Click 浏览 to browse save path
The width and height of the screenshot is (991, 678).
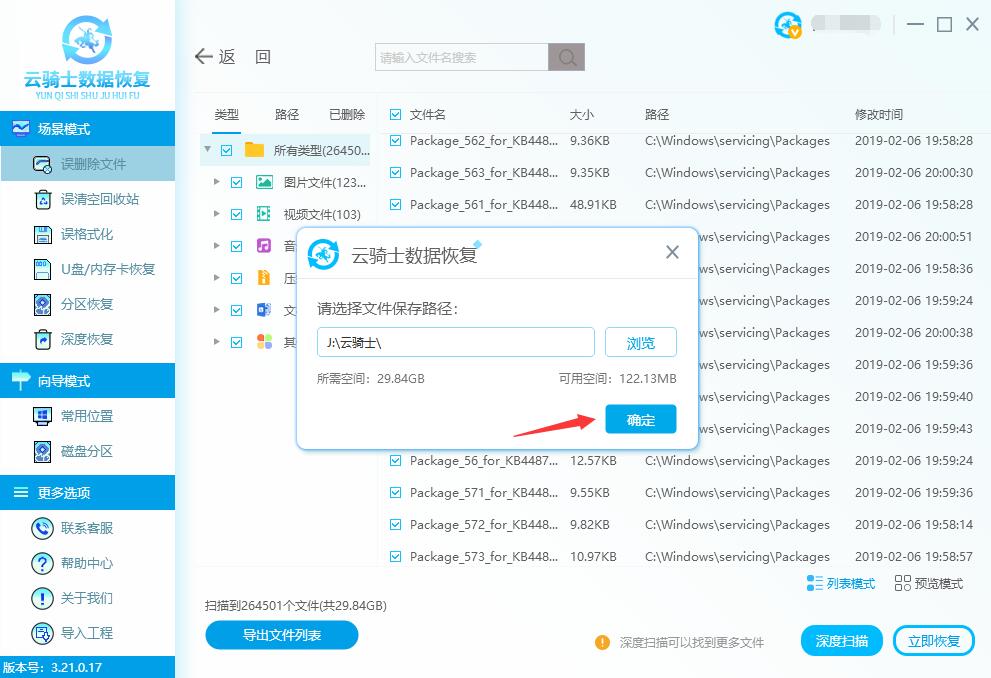641,342
